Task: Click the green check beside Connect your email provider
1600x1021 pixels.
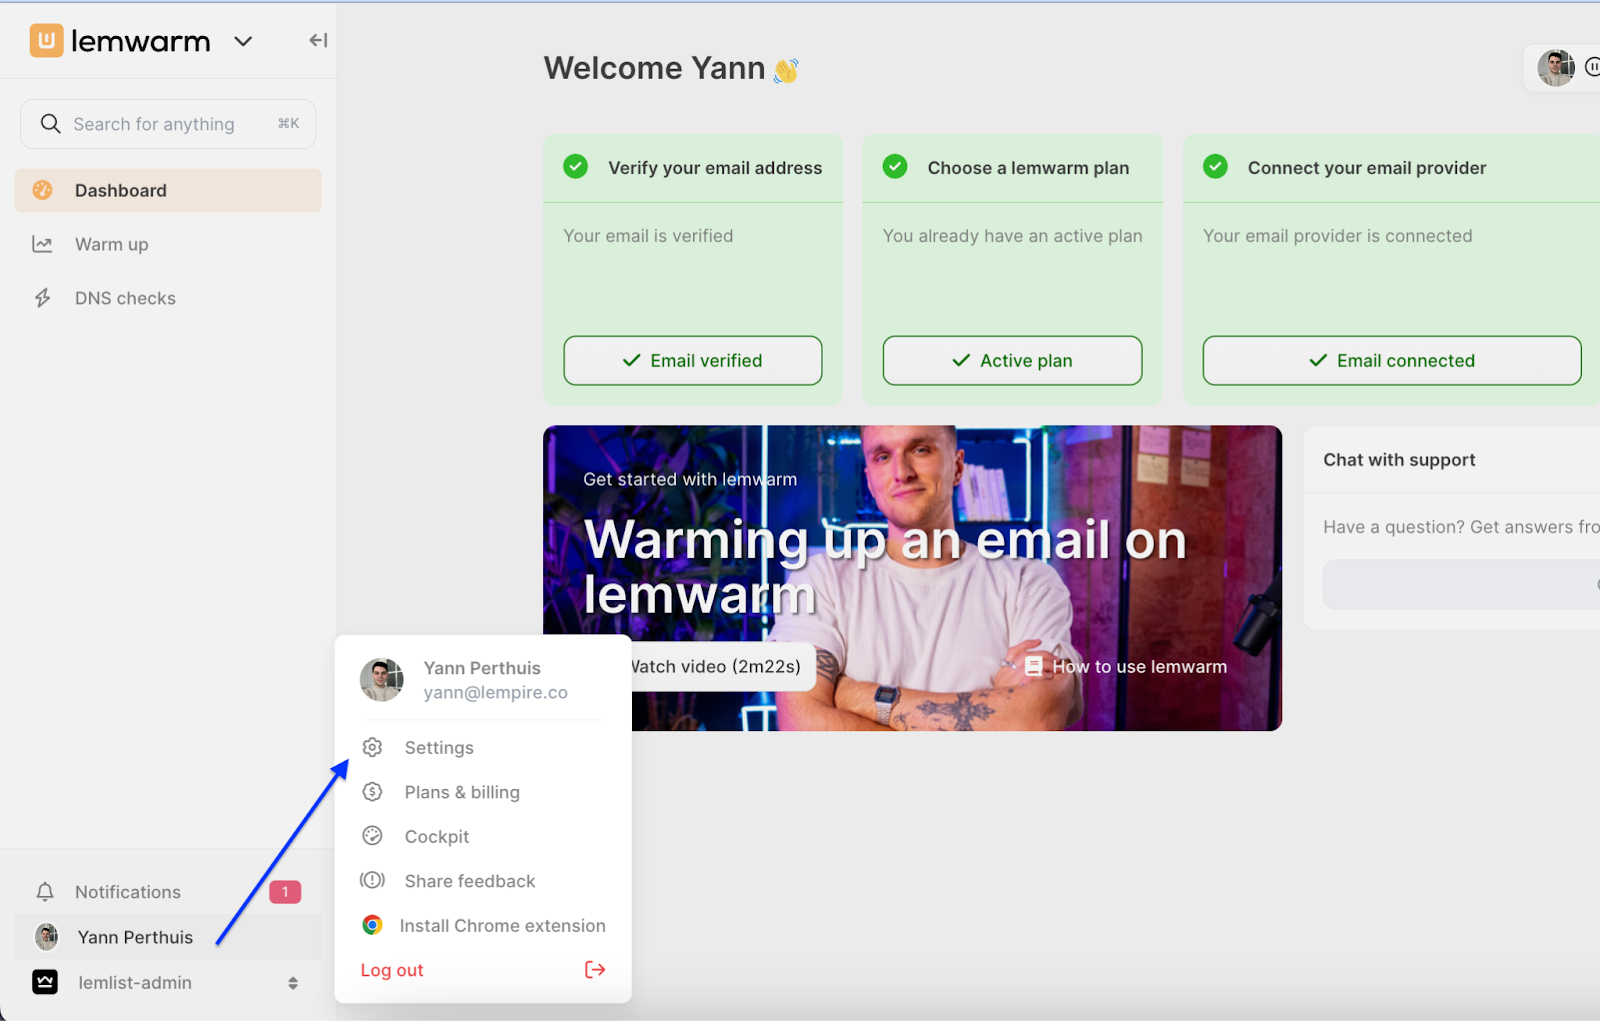Action: coord(1215,166)
